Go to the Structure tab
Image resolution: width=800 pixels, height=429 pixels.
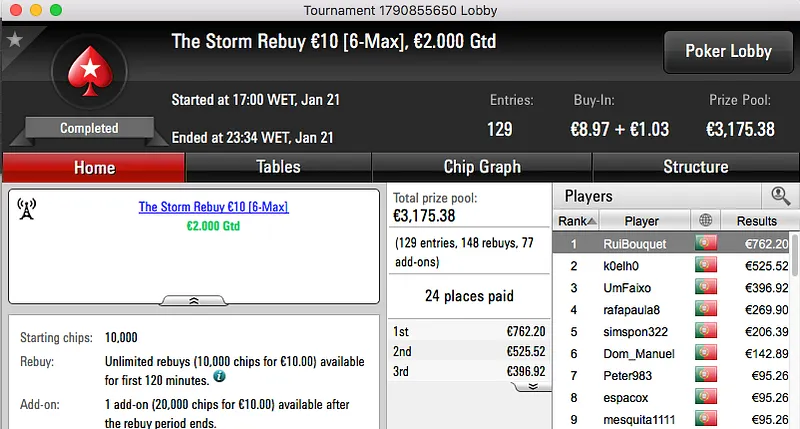point(695,167)
